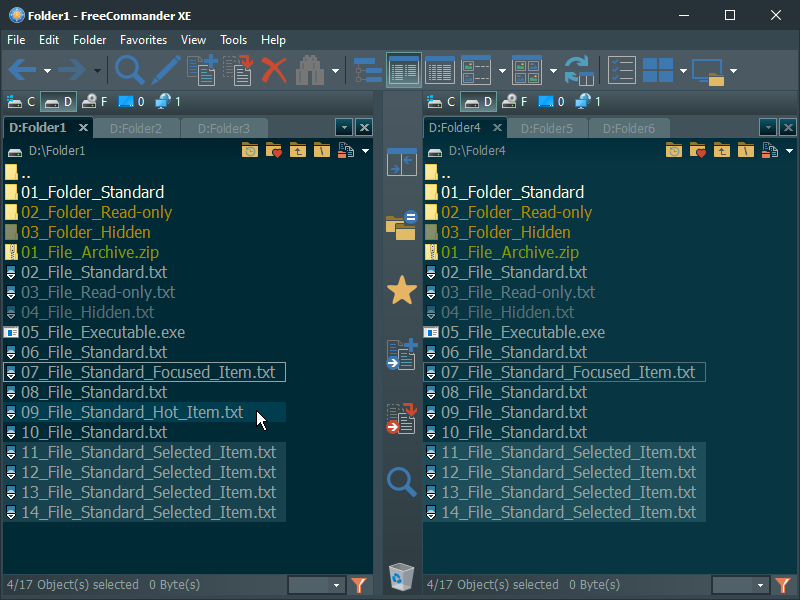Open the Recycle Bin icon at bottom

tap(401, 576)
